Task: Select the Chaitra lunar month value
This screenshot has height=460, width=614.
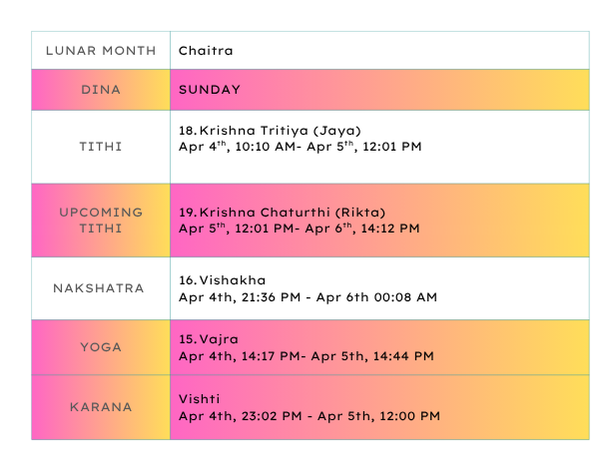Action: pyautogui.click(x=206, y=50)
